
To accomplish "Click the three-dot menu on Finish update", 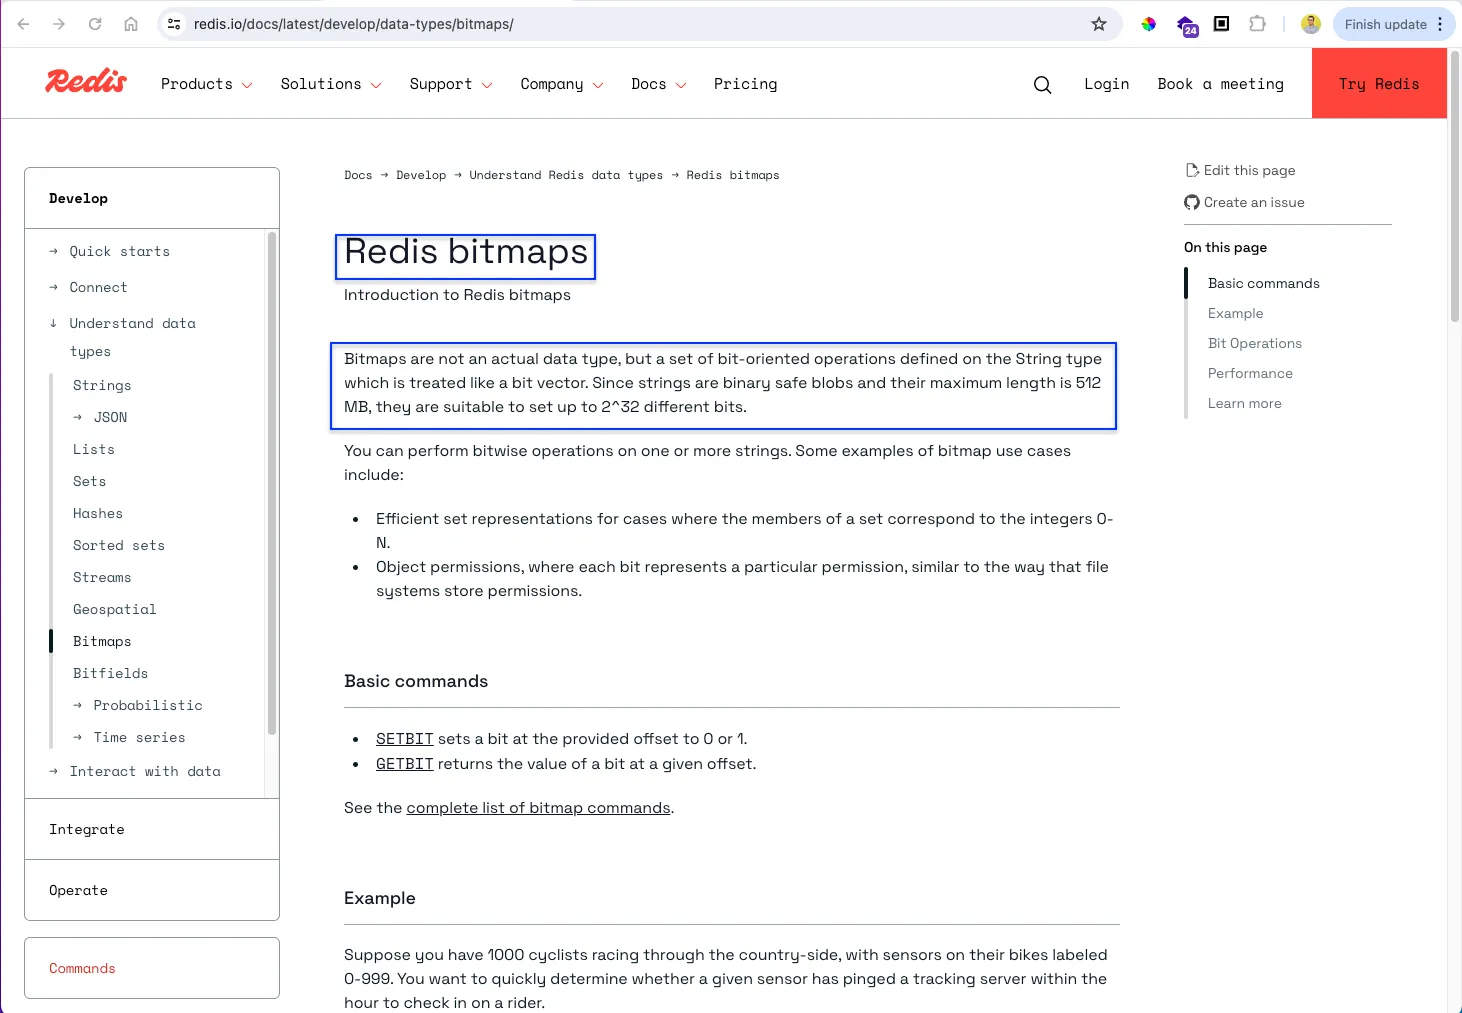I will tap(1440, 24).
